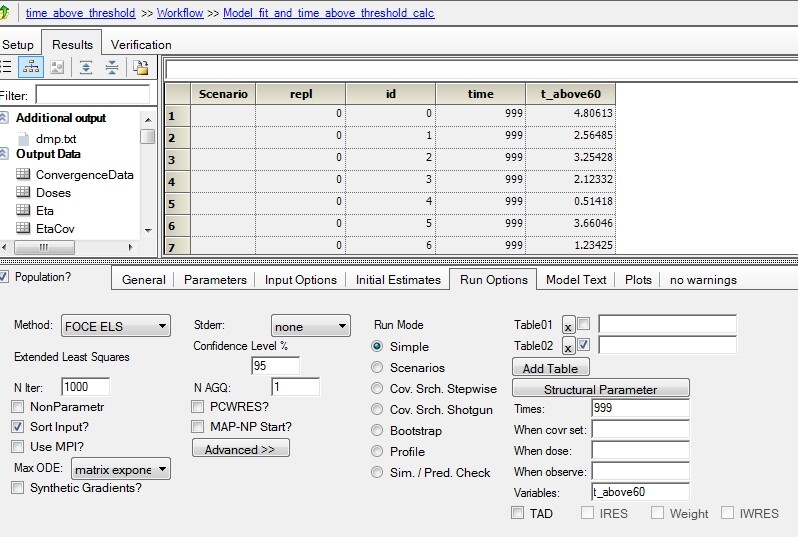Collapse the Additional output group
Screen dimensions: 798x537
(4, 118)
